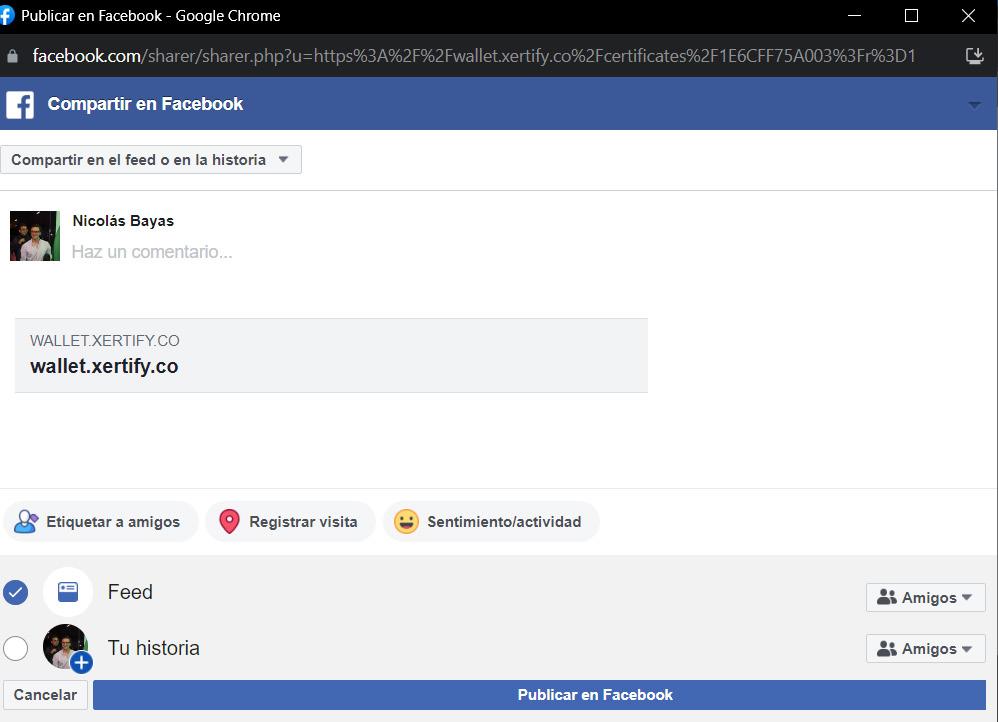Click the 'Feed' label text
Screen dimensions: 998x722
point(130,592)
